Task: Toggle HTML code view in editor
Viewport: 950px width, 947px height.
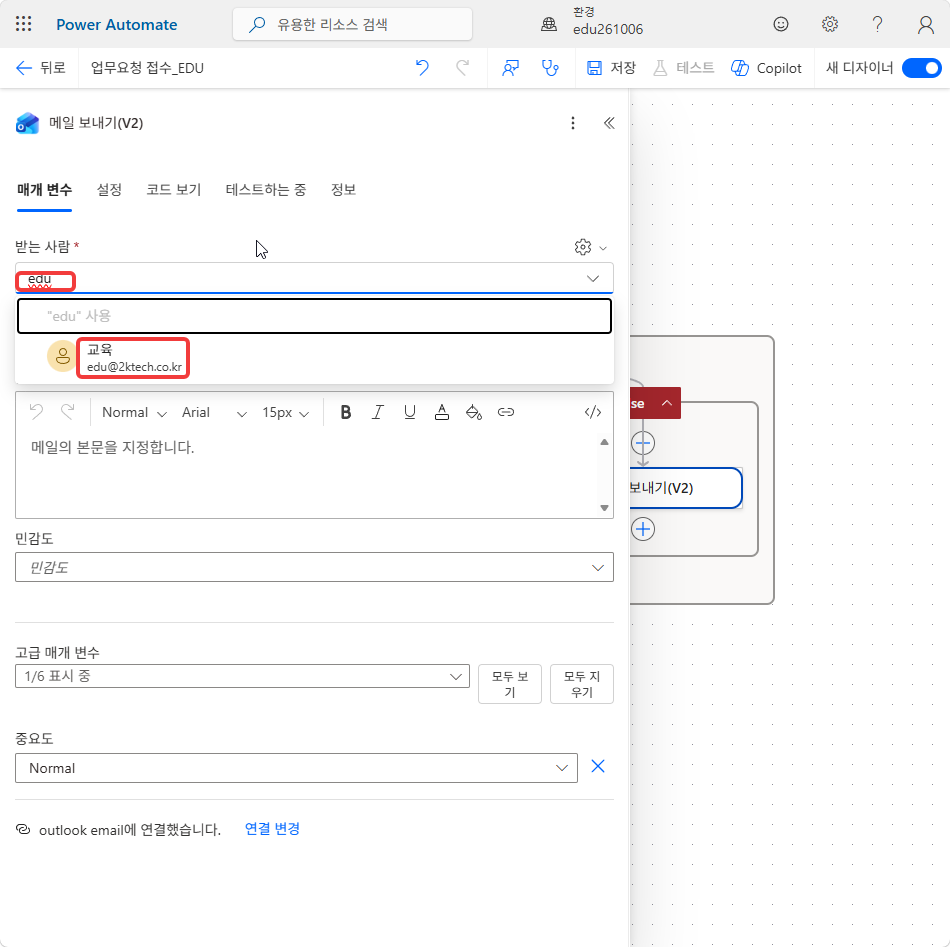Action: pyautogui.click(x=593, y=413)
